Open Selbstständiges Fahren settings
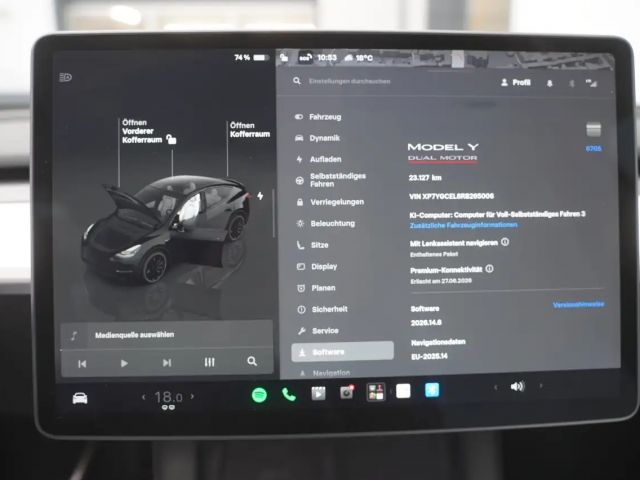Screen dimensions: 640x480 click(x=331, y=180)
